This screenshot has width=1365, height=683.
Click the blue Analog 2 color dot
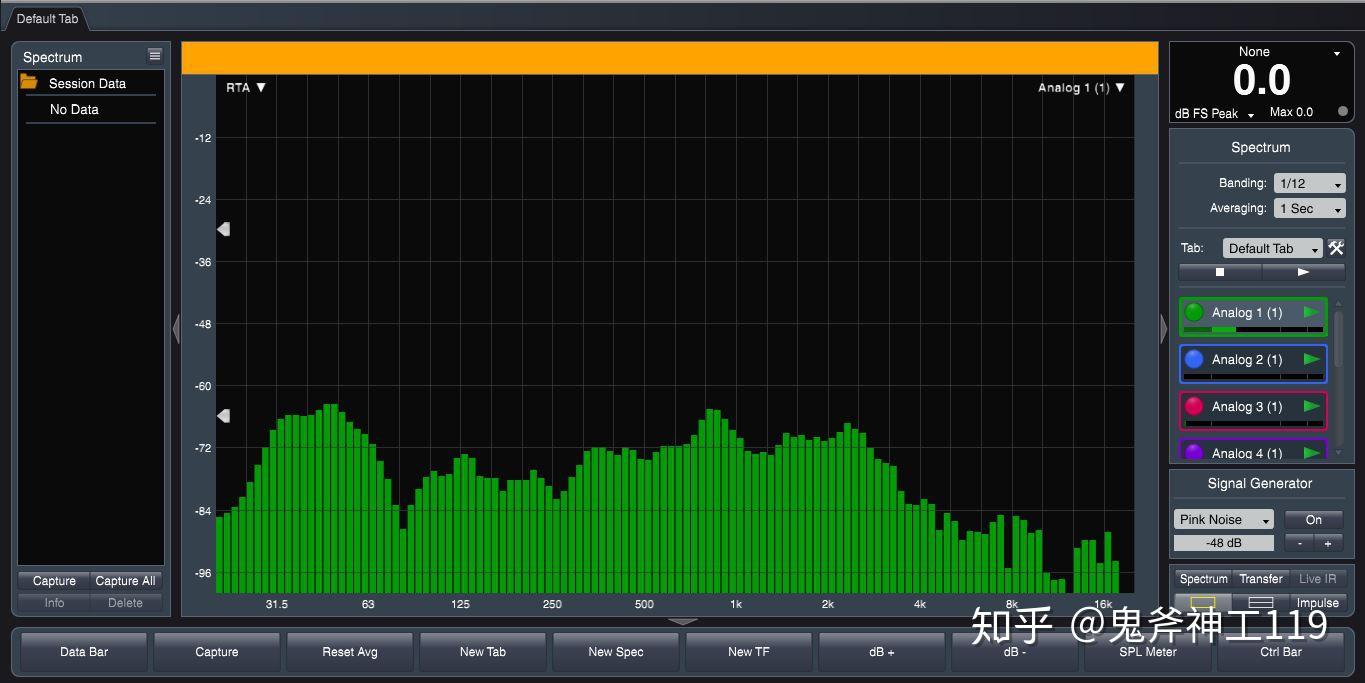point(1194,359)
